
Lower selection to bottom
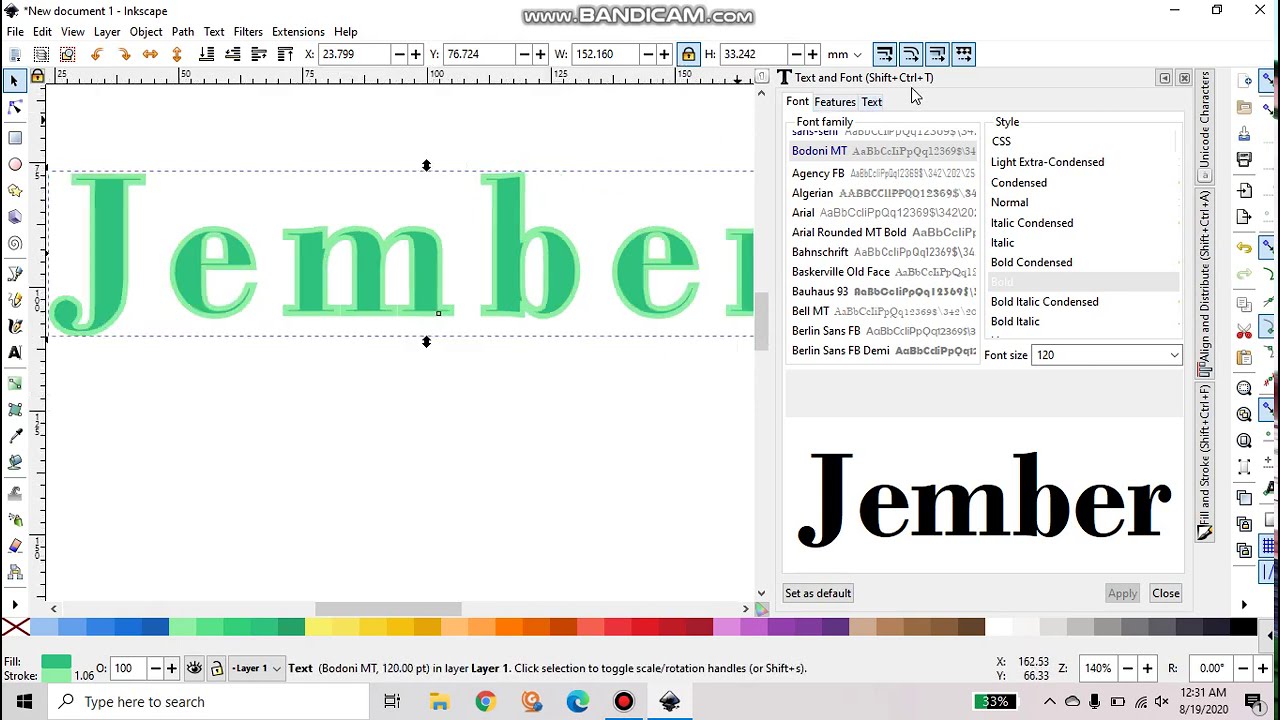206,54
